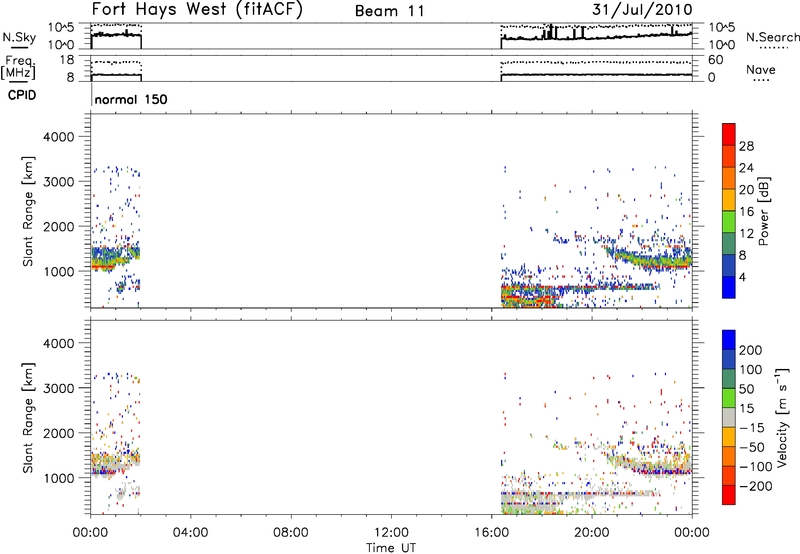This screenshot has width=800, height=554.
Task: Click the '200' velocity colorbar tick
Action: click(x=751, y=350)
